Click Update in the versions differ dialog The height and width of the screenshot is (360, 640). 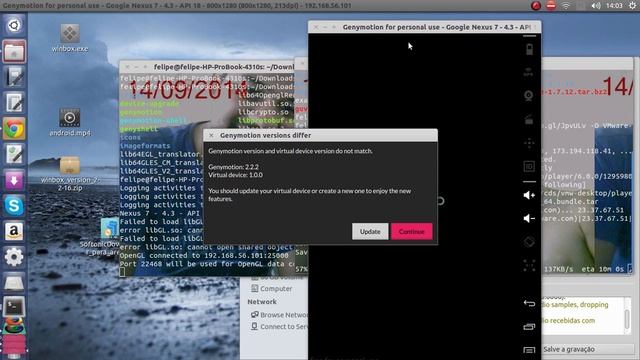[x=370, y=231]
